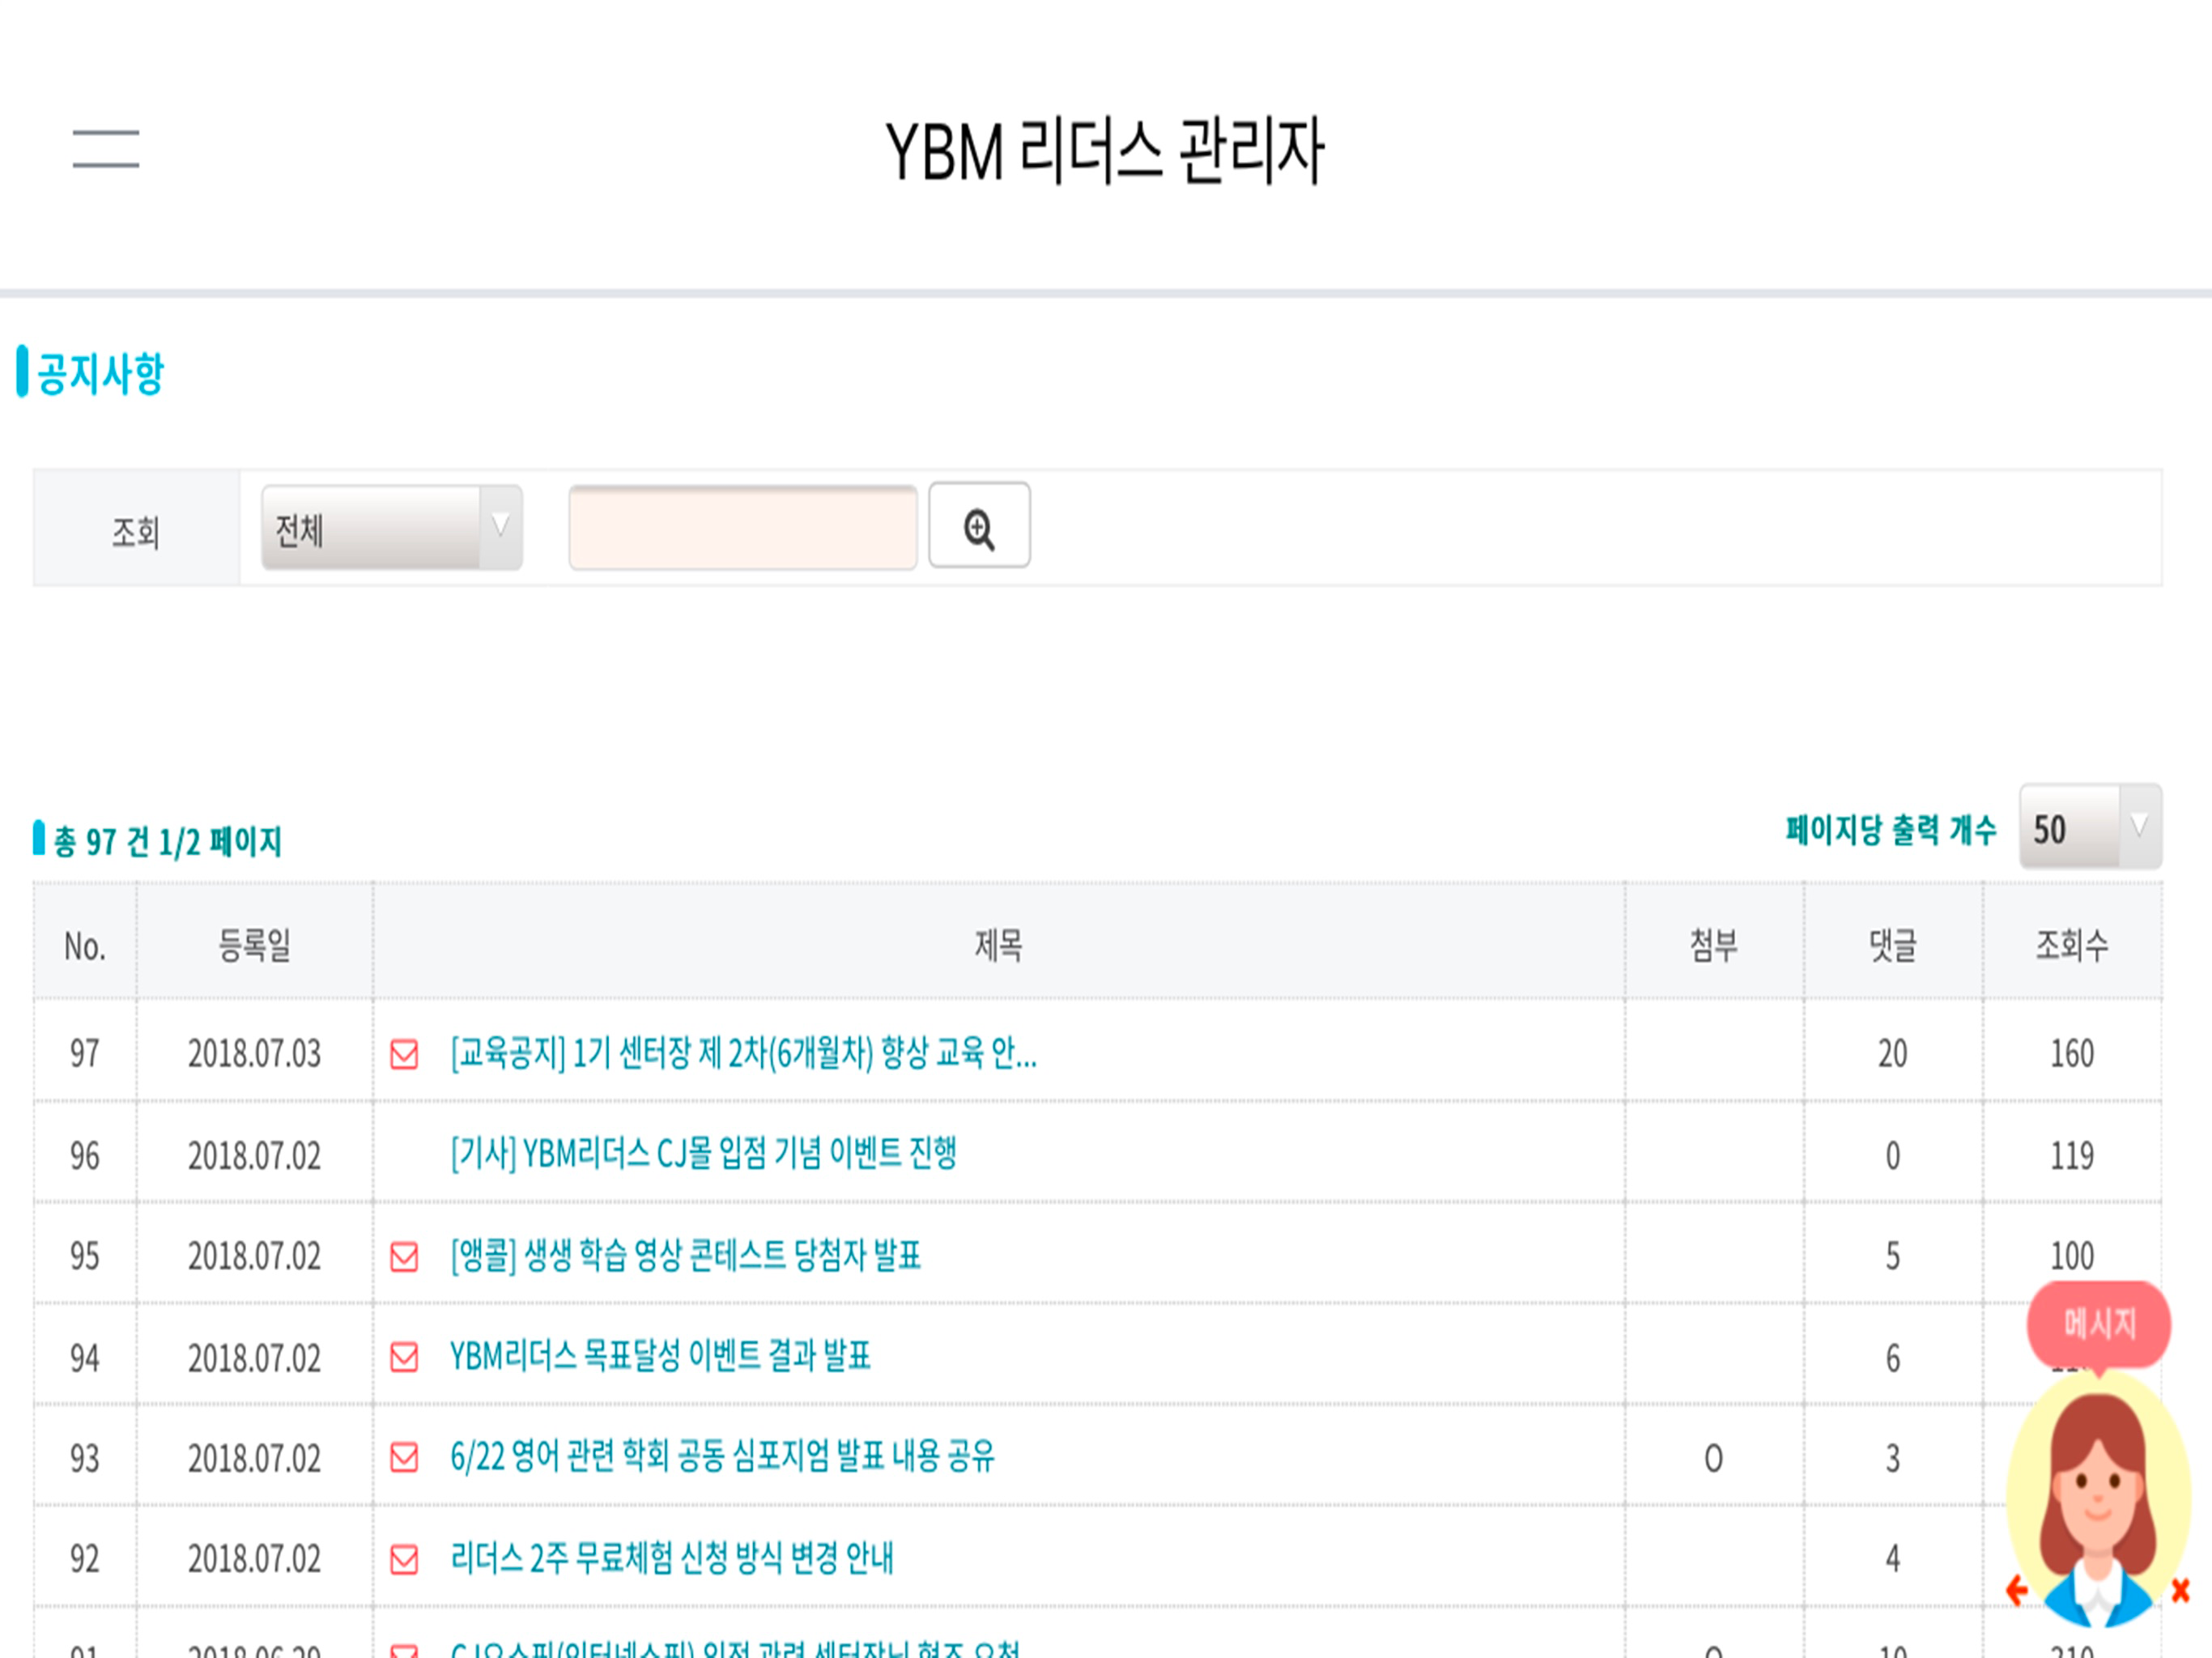Click comment count 4 in row 92
The image size is (2212, 1658).
(x=1893, y=1559)
